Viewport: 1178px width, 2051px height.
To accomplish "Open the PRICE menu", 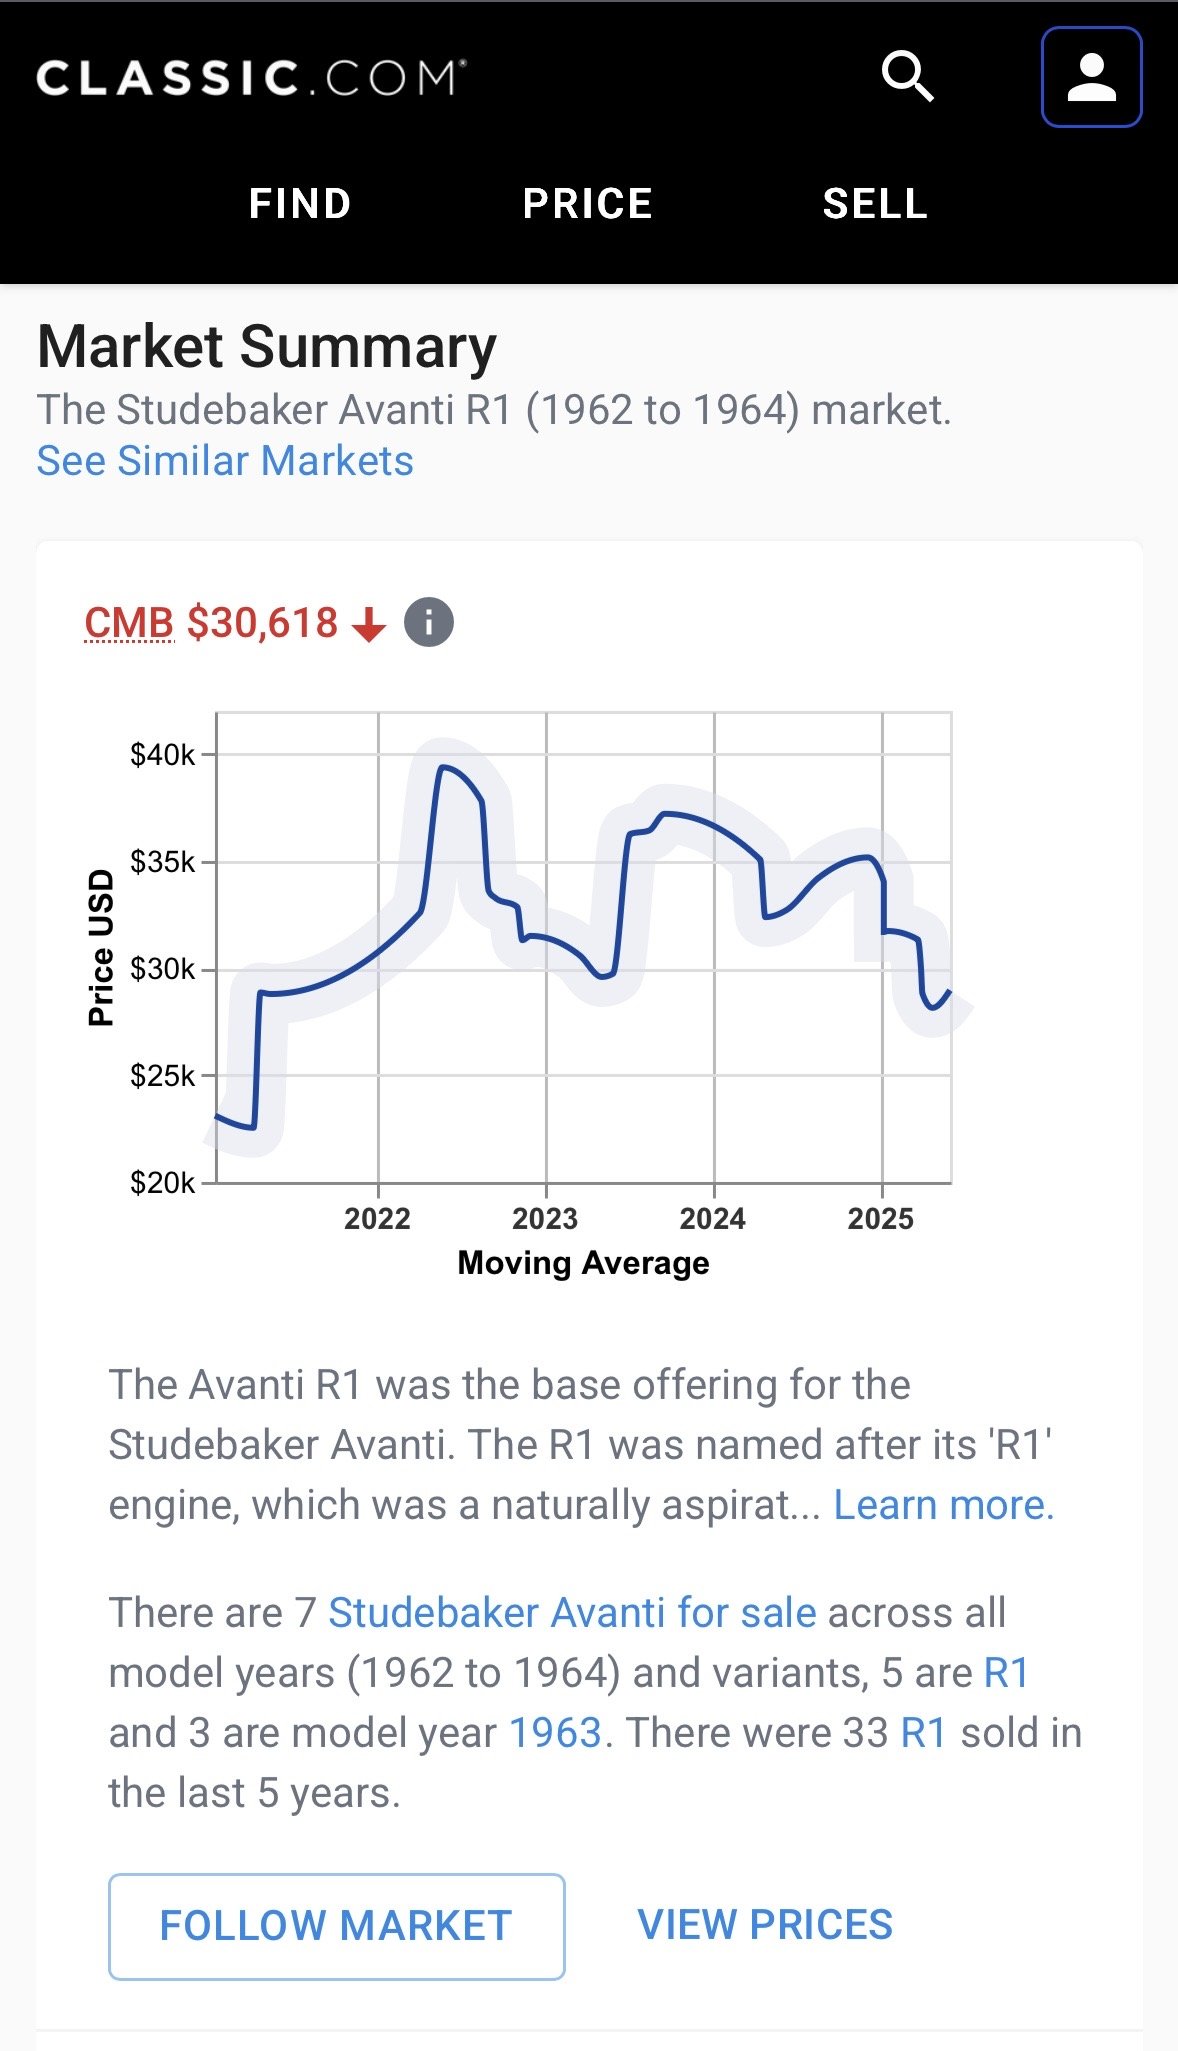I will (588, 204).
